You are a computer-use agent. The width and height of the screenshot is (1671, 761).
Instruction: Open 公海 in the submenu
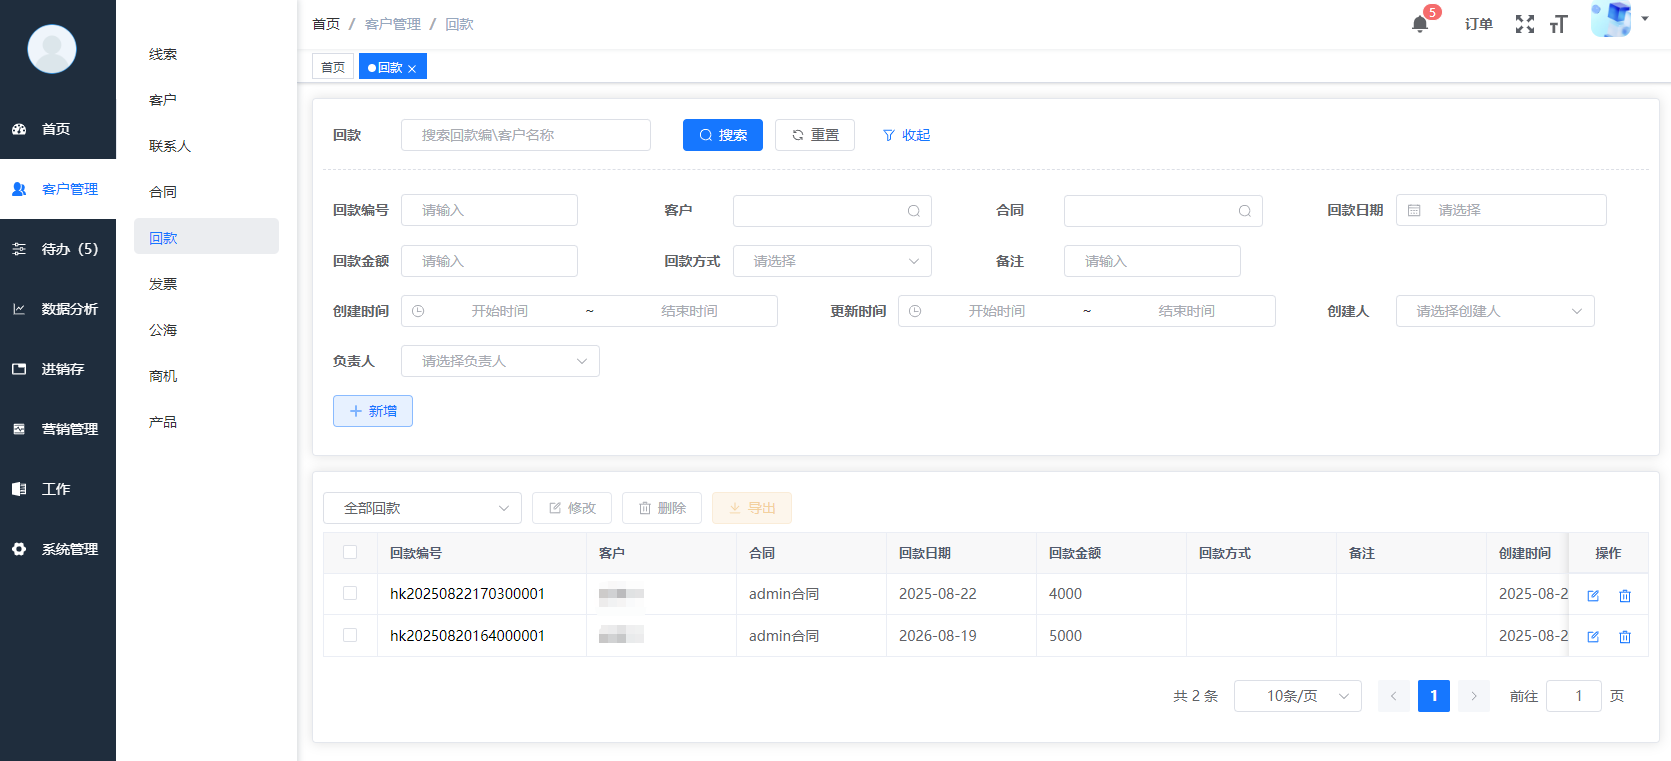click(x=163, y=330)
